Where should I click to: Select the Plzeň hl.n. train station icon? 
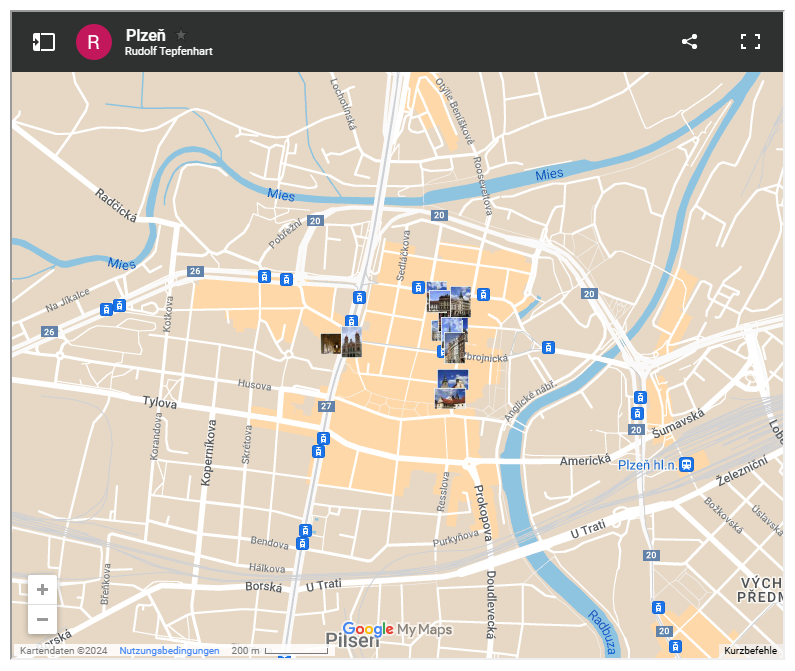(686, 464)
